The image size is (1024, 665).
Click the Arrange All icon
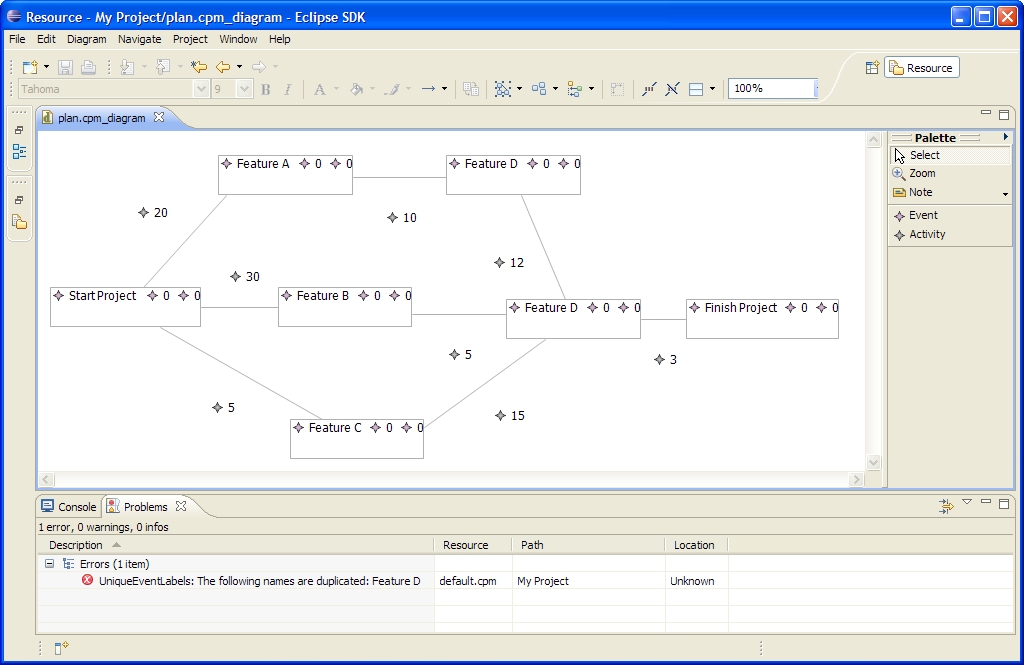539,89
